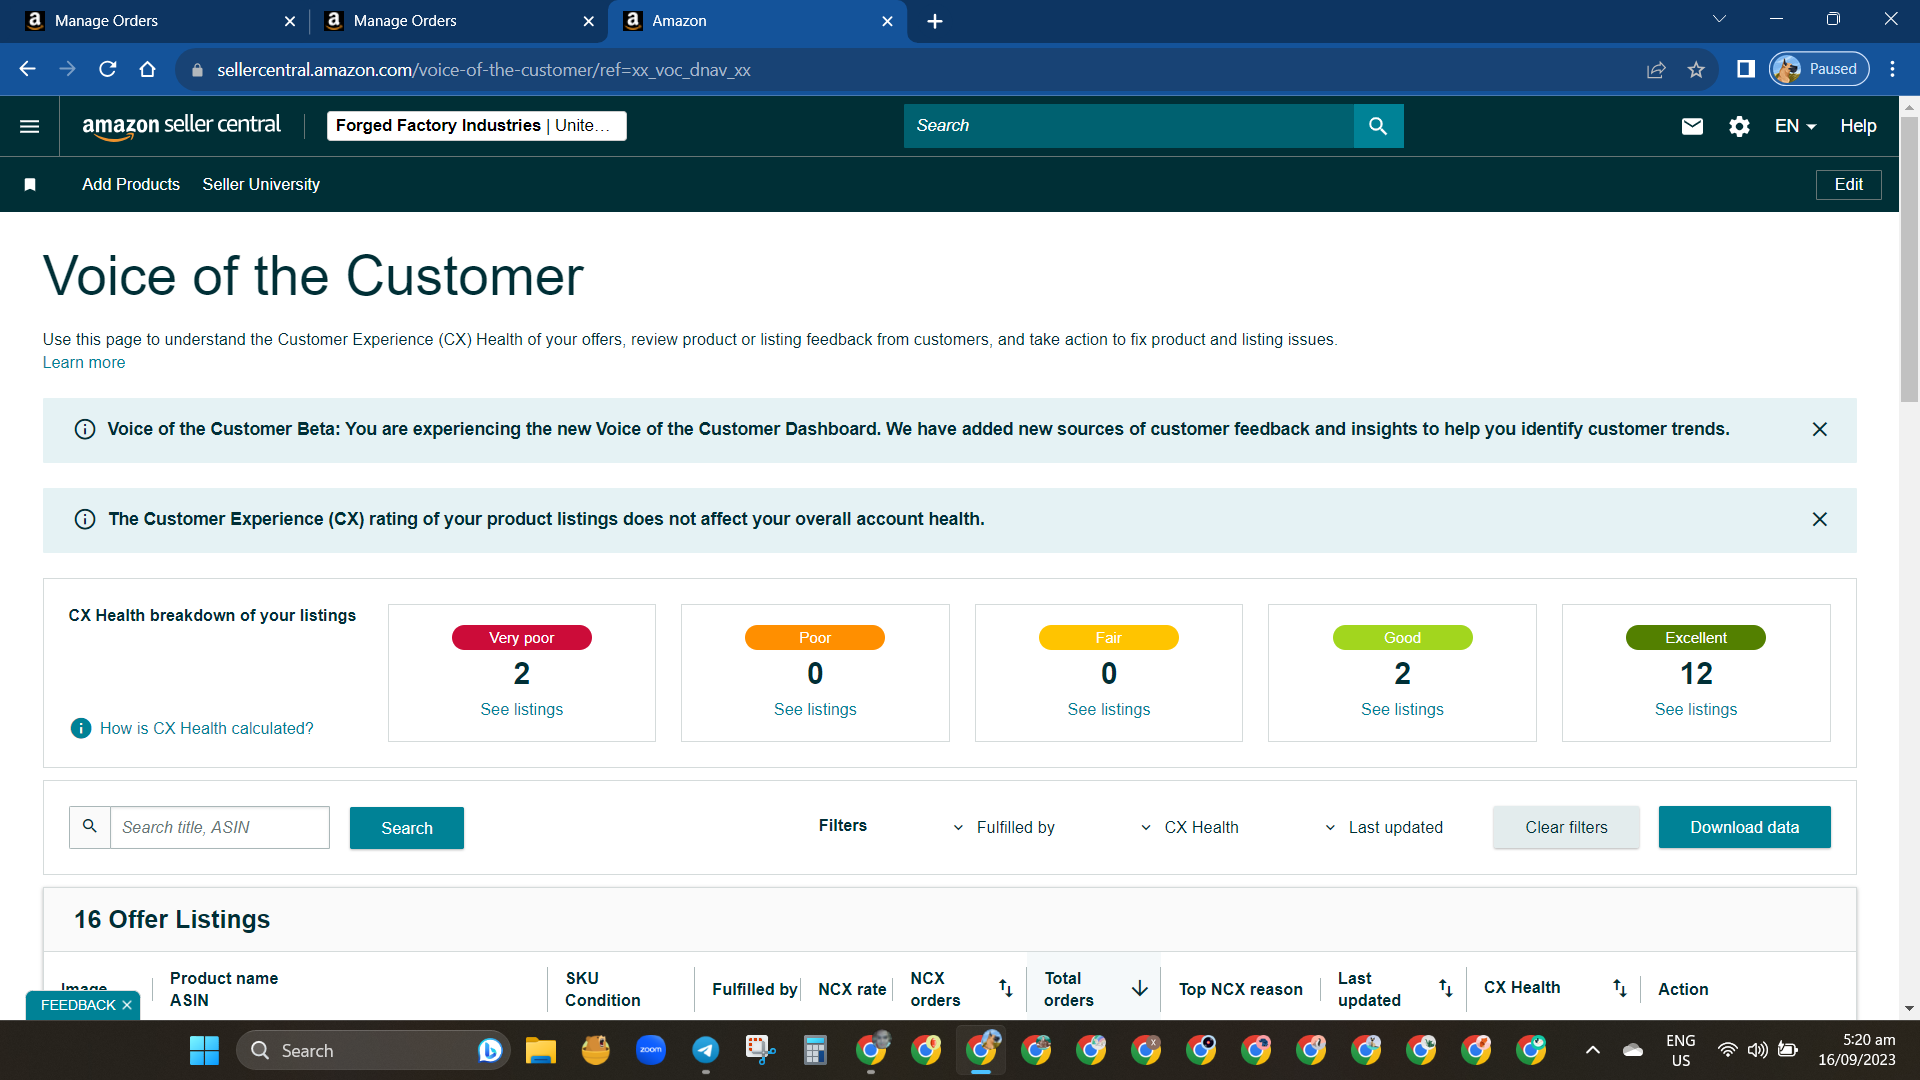This screenshot has width=1920, height=1080.
Task: Open the hamburger navigation menu
Action: click(30, 126)
